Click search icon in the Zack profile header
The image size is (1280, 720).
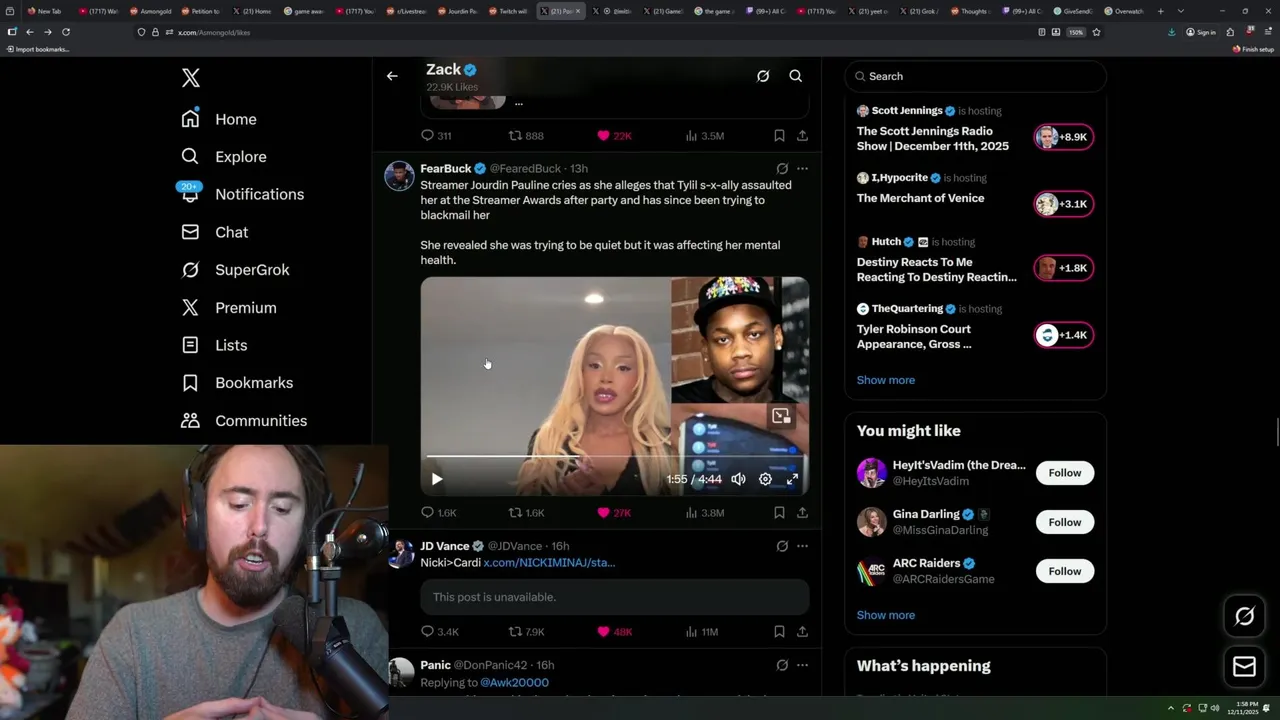click(796, 76)
